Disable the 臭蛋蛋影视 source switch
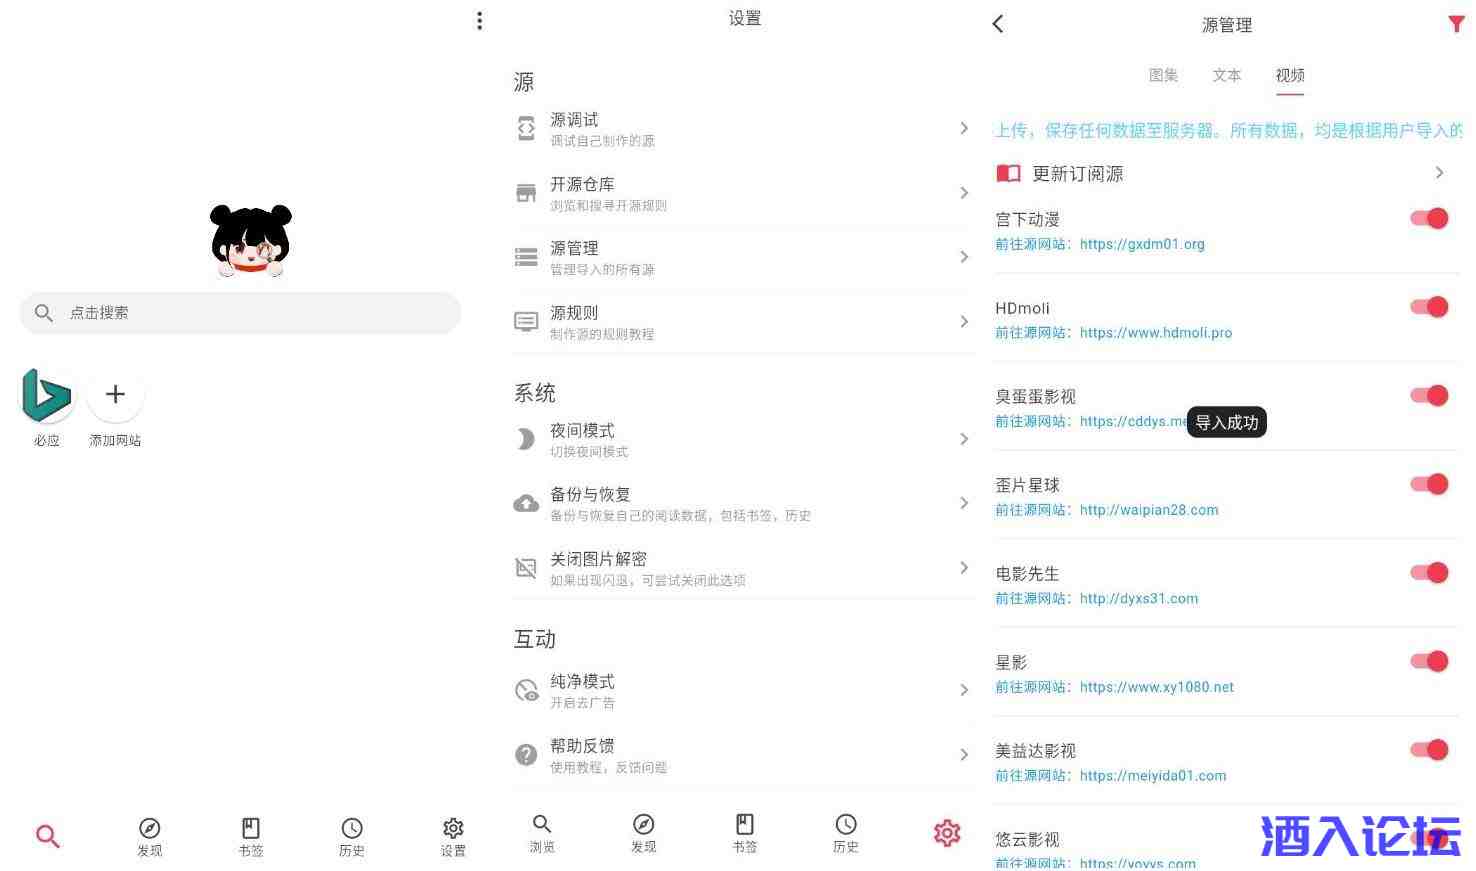Screen dimensions: 1476x871 click(1430, 396)
